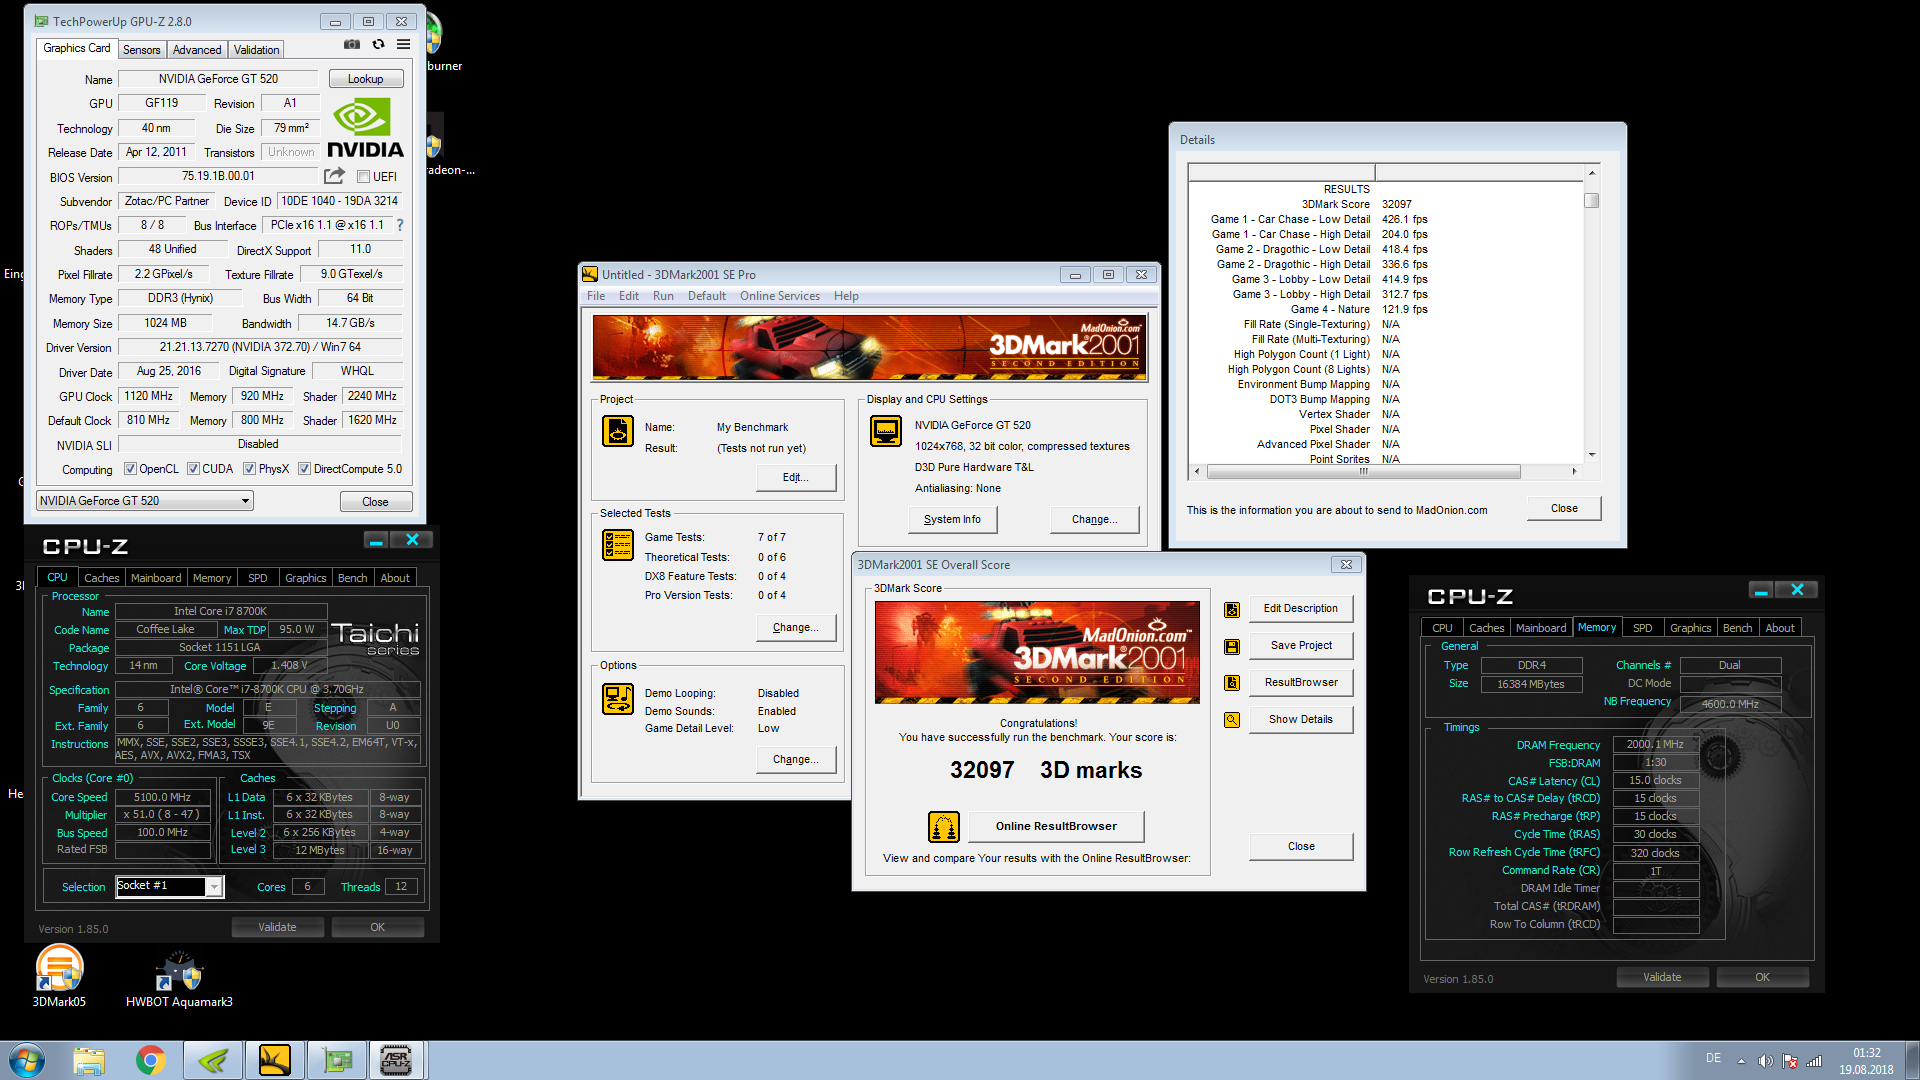
Task: Open HWBOT Aquamark3 desktop shortcut
Action: coord(179,978)
